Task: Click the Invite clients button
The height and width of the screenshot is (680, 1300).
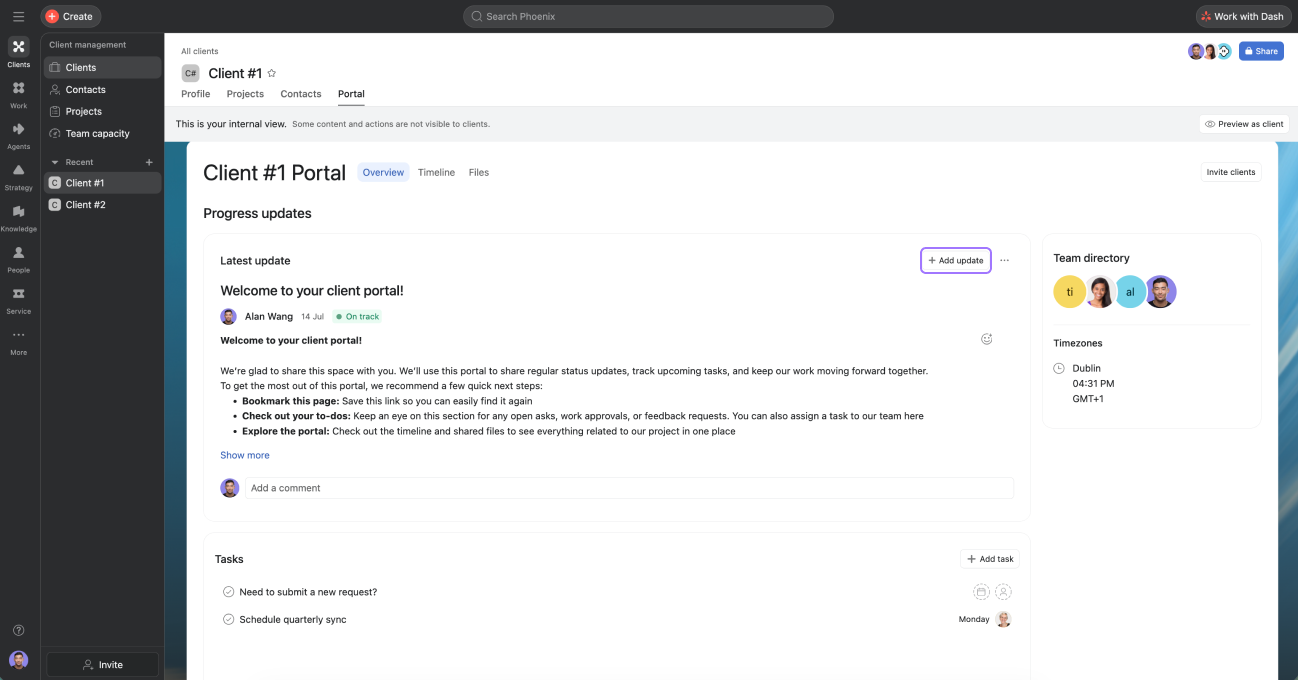Action: coord(1231,172)
